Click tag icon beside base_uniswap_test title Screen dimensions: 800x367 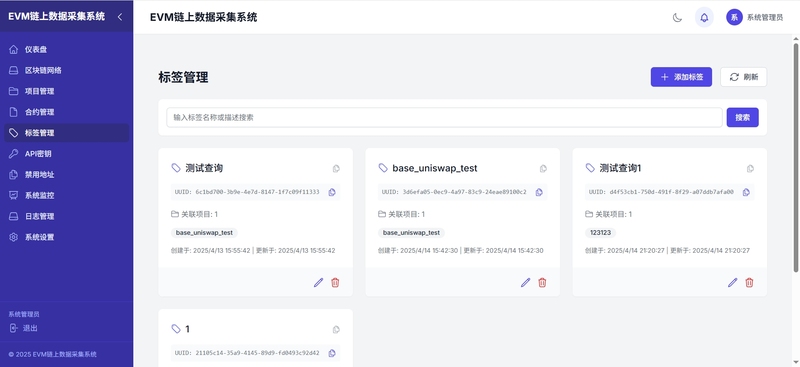click(383, 168)
